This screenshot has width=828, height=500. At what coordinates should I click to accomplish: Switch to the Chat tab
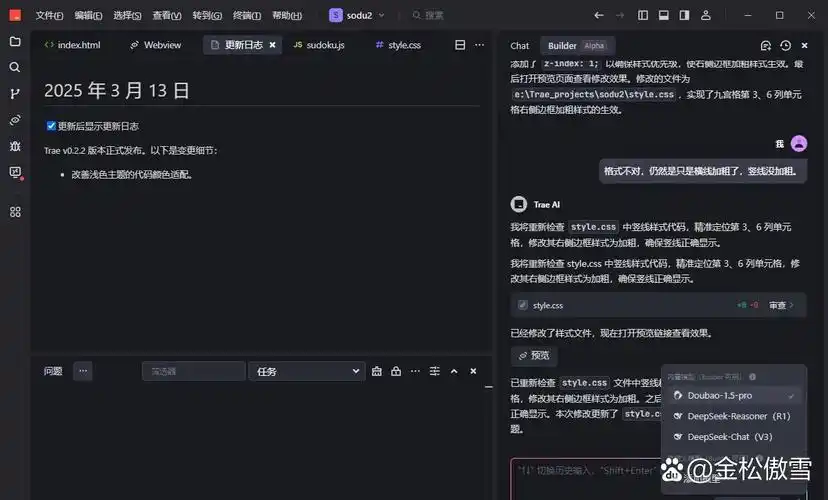[x=519, y=45]
